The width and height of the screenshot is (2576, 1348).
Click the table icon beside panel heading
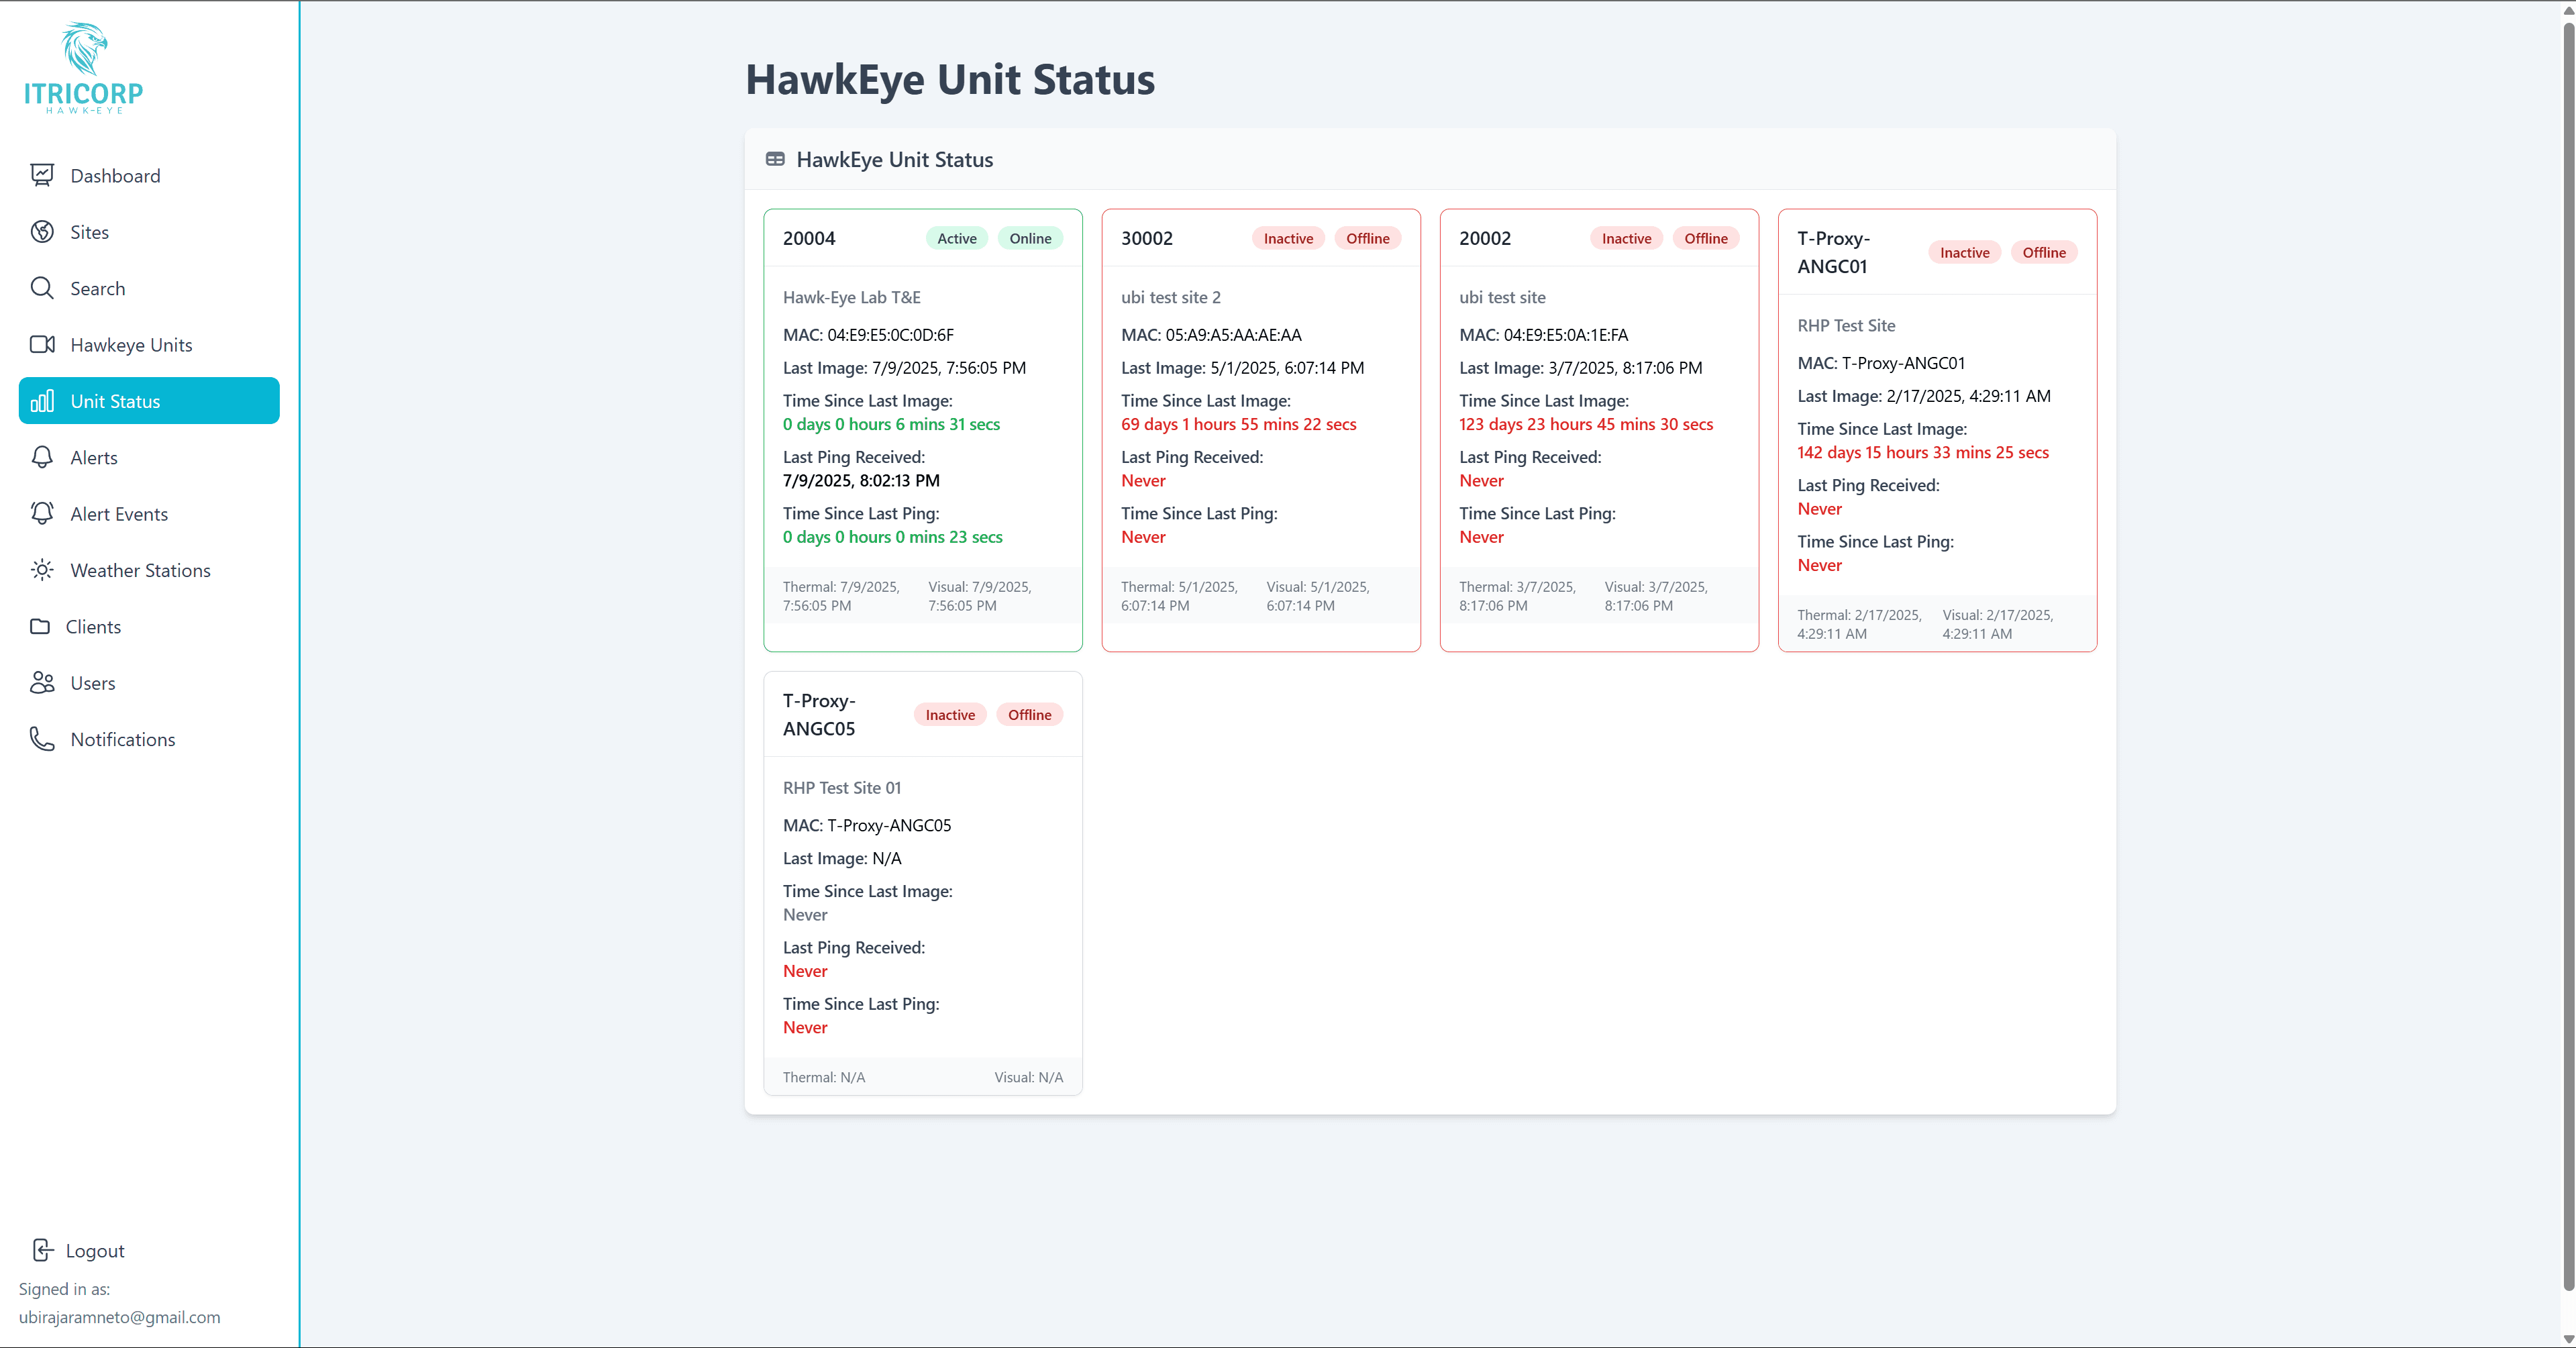pyautogui.click(x=775, y=159)
